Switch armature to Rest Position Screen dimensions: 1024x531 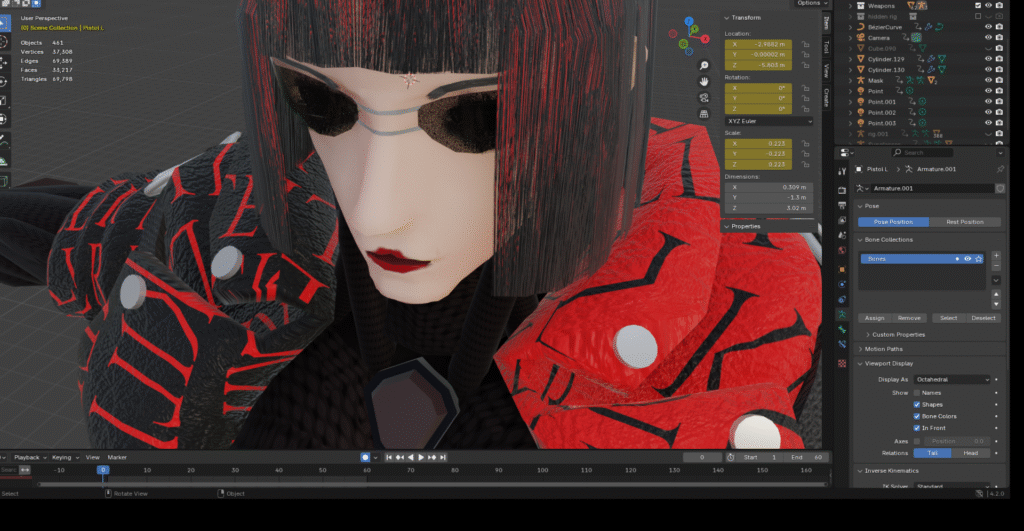pyautogui.click(x=963, y=222)
